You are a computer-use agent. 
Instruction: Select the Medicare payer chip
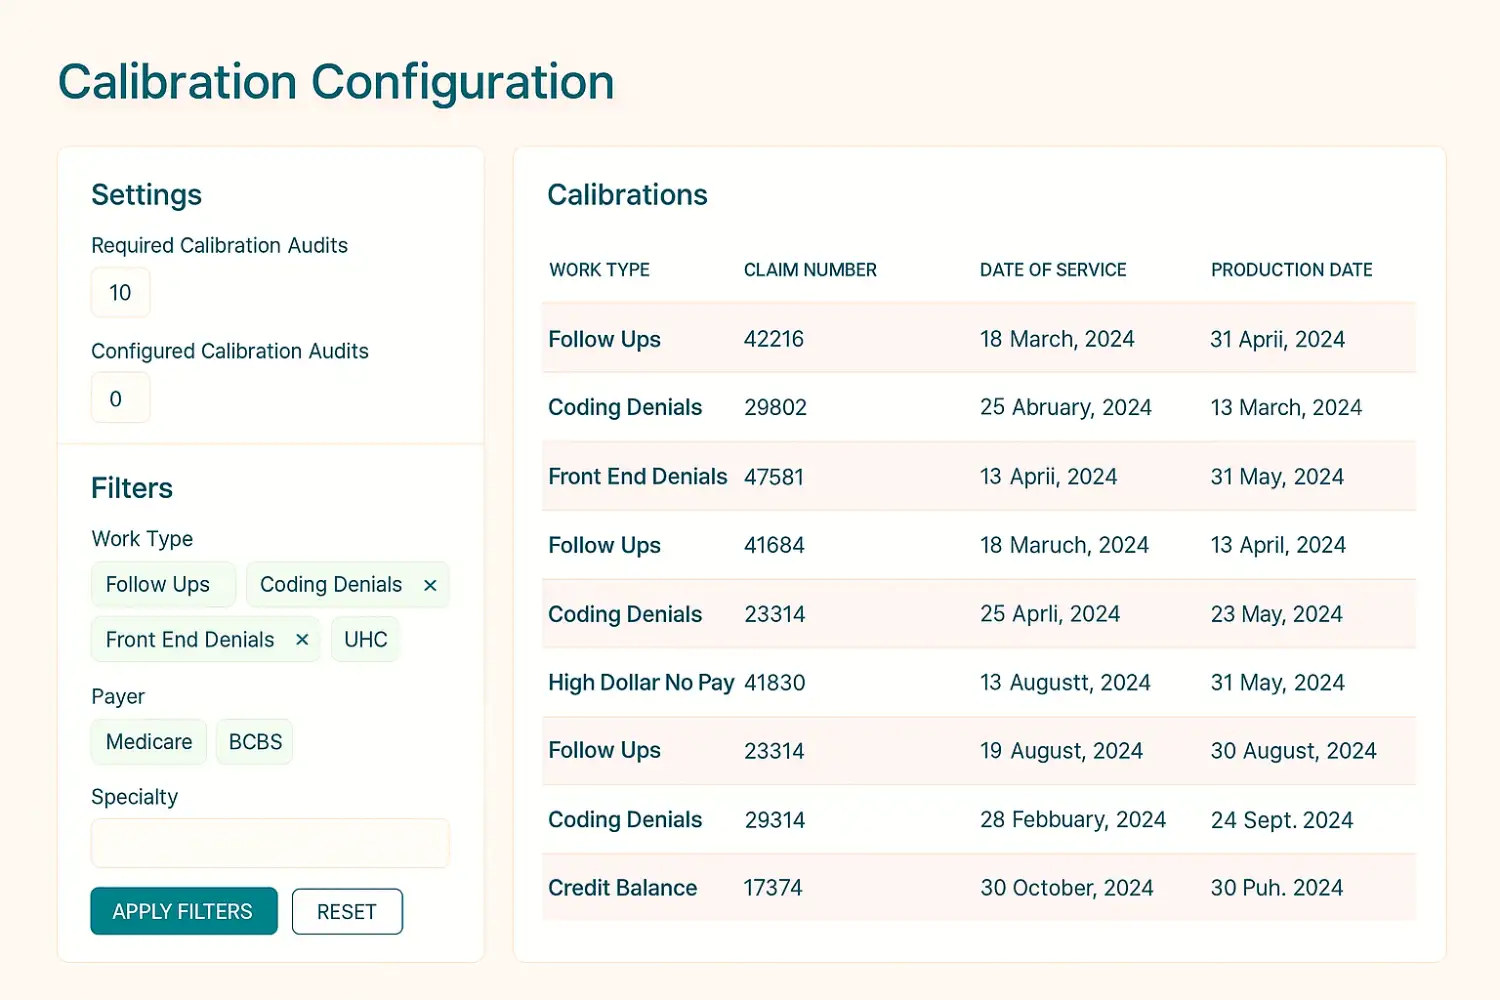click(x=149, y=742)
